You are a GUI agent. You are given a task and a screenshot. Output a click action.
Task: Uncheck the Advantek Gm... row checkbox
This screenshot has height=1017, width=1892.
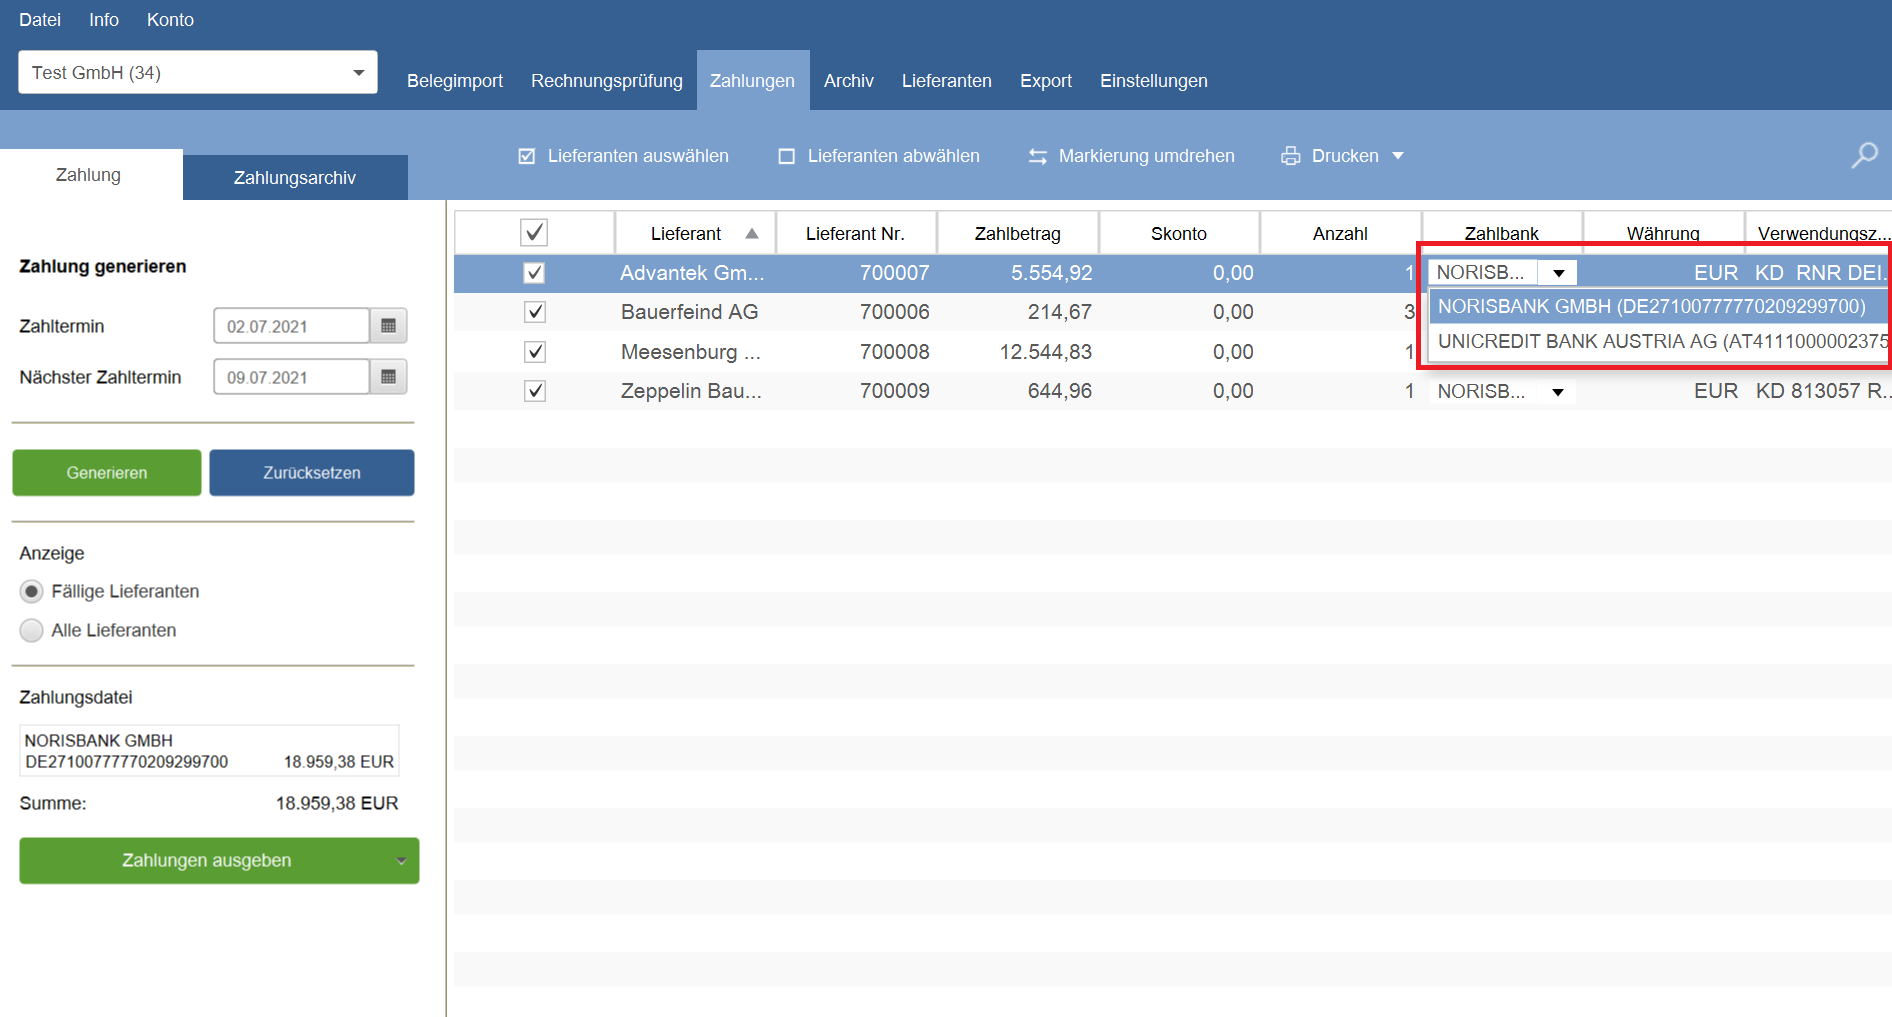click(535, 273)
